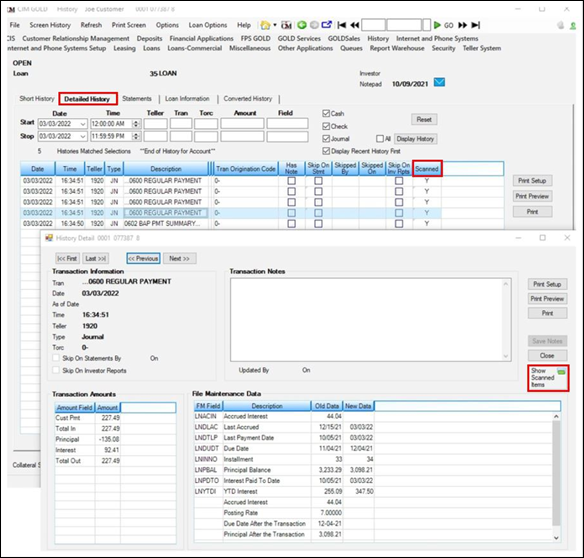Jump to last account toolbar icon

tap(476, 25)
